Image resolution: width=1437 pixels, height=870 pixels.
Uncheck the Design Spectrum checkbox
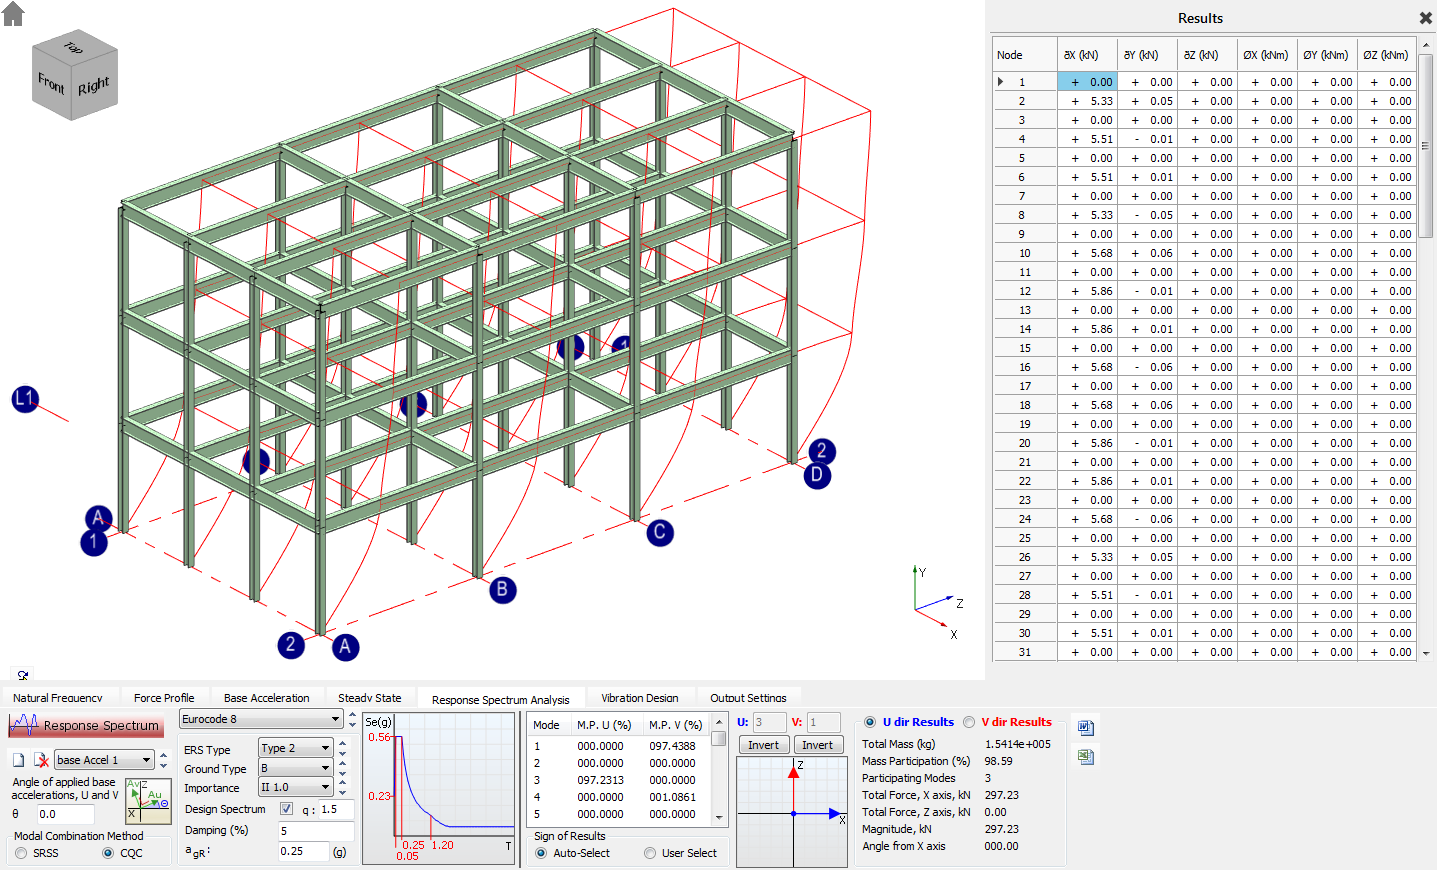click(288, 809)
